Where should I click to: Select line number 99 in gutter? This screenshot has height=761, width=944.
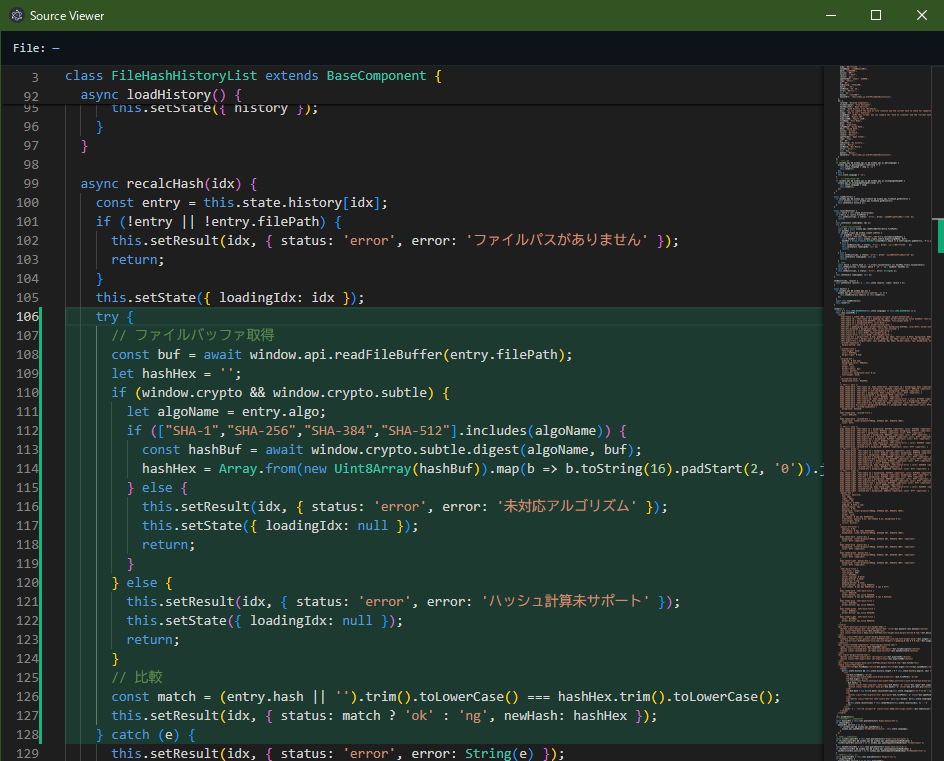coord(30,183)
